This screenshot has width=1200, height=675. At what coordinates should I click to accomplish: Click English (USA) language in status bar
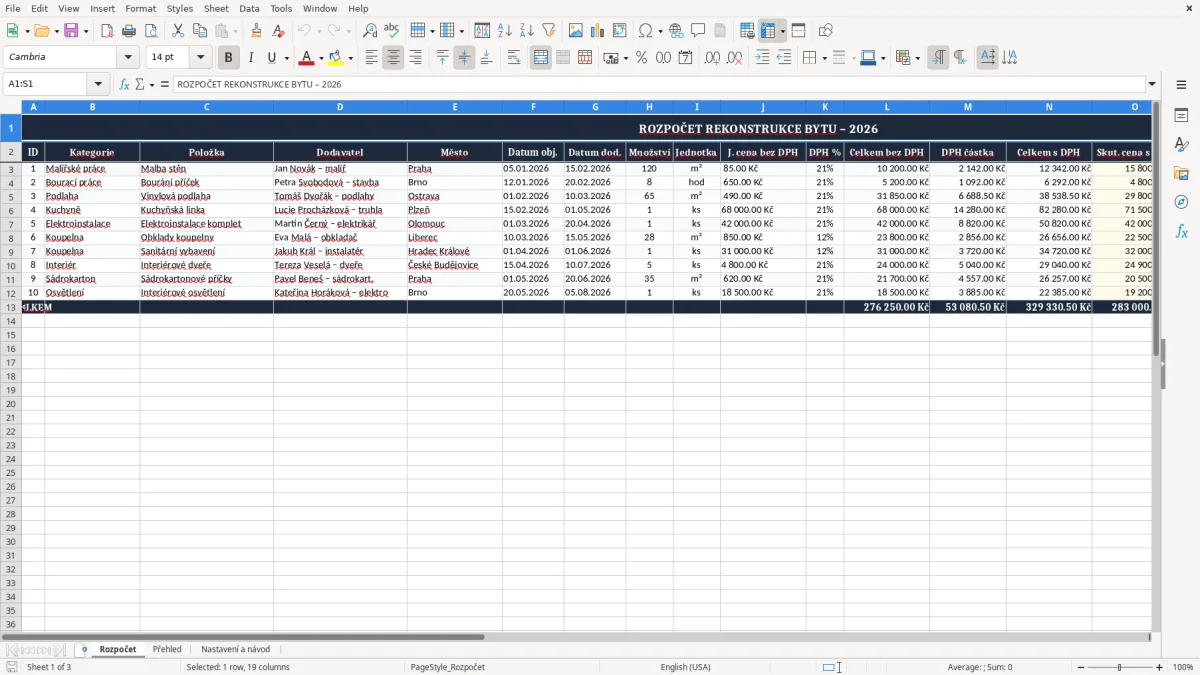tap(686, 667)
